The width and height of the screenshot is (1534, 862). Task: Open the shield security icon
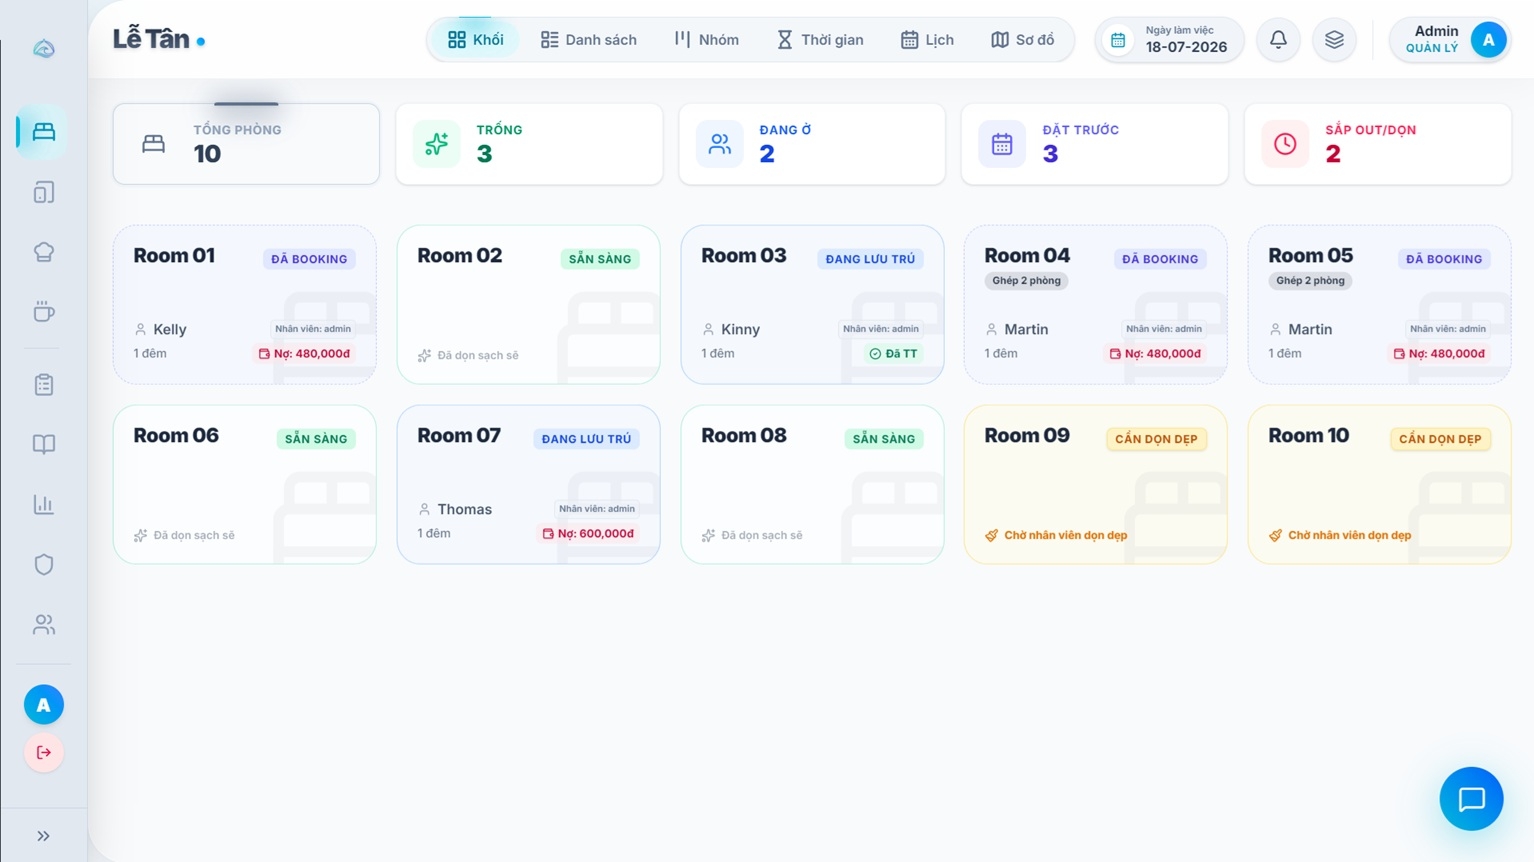pyautogui.click(x=44, y=564)
